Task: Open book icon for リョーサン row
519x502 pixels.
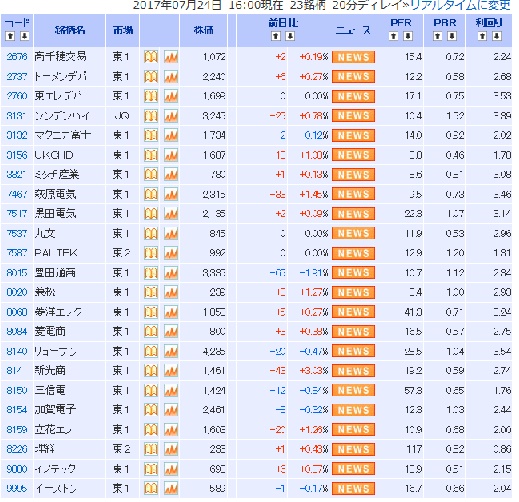Action: point(151,351)
